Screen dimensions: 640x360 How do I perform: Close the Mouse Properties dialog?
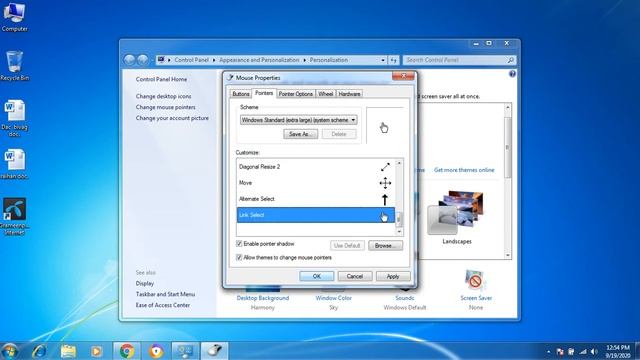click(403, 76)
